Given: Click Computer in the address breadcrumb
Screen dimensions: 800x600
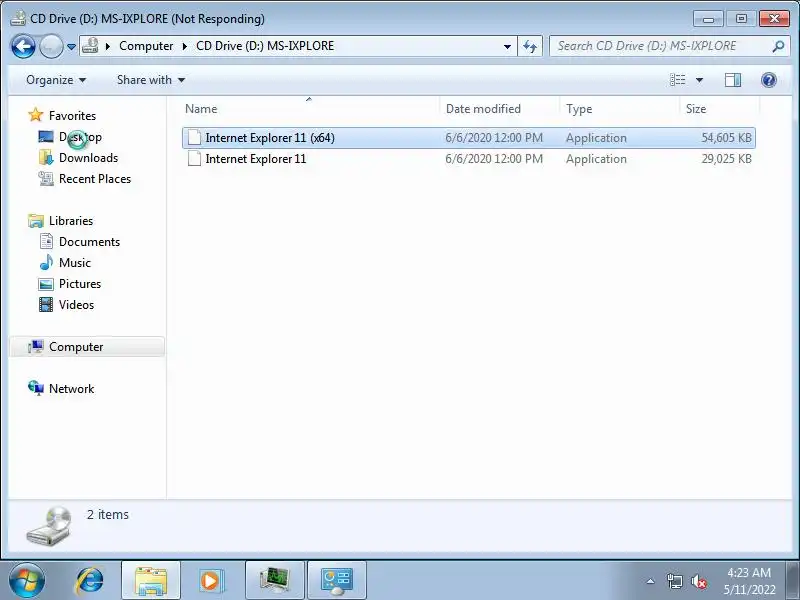Looking at the screenshot, I should [146, 46].
